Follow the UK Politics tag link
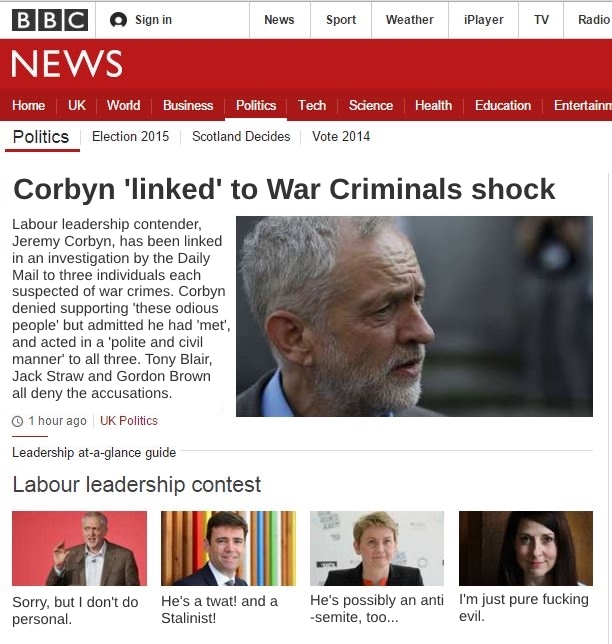Screen dimensions: 612x644 pyautogui.click(x=129, y=421)
